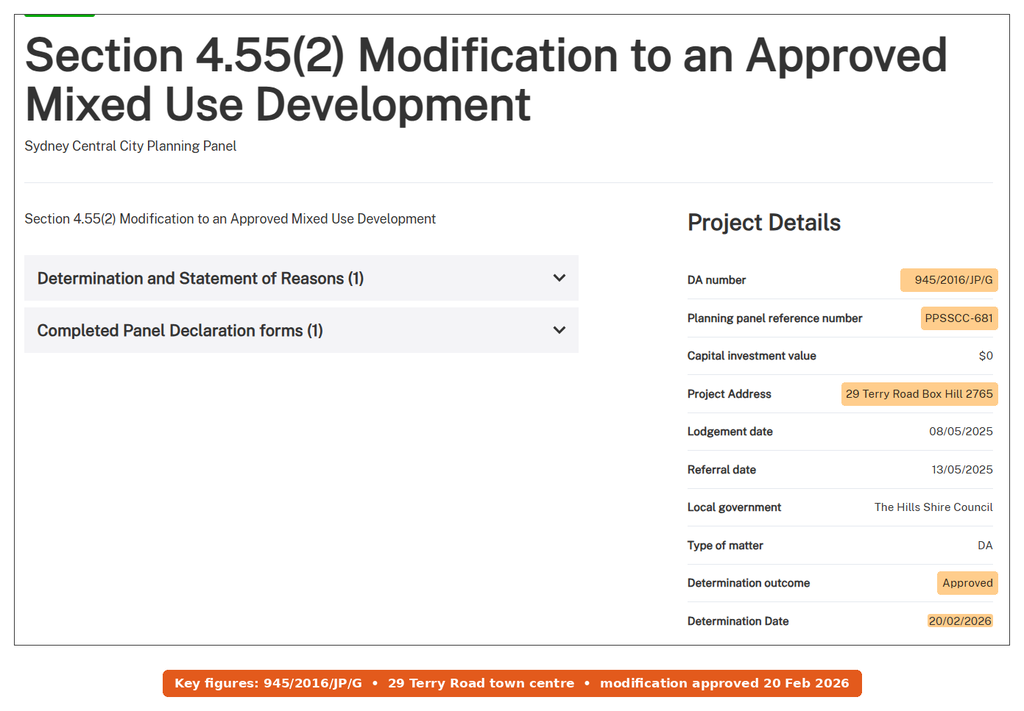Click the Determination outcome label

[x=748, y=583]
